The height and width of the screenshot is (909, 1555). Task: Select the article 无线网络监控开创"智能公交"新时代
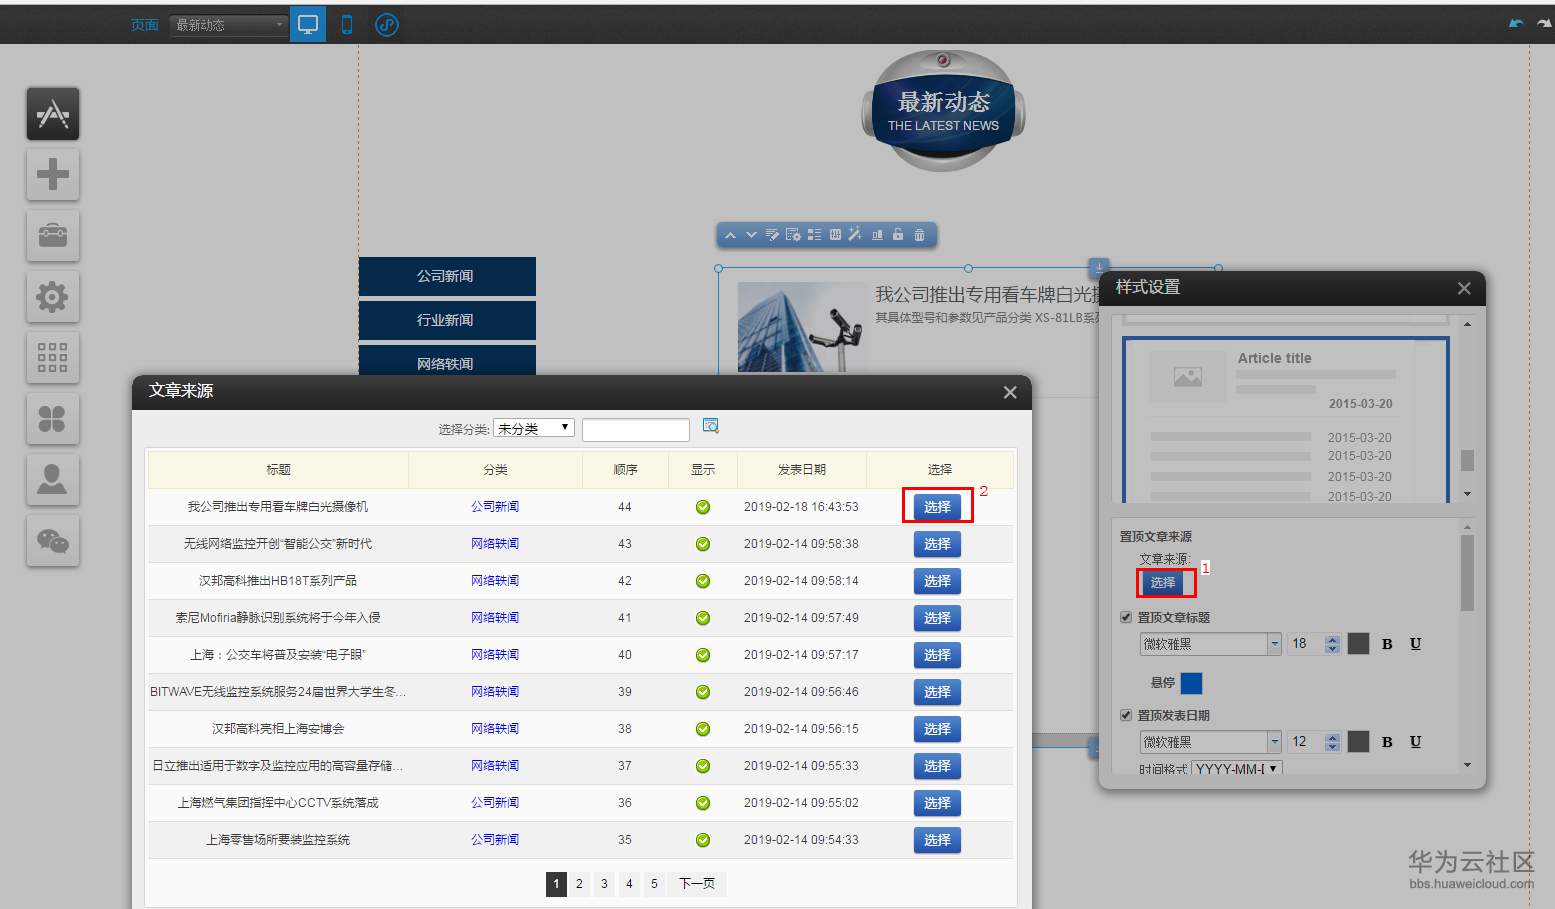coord(937,544)
